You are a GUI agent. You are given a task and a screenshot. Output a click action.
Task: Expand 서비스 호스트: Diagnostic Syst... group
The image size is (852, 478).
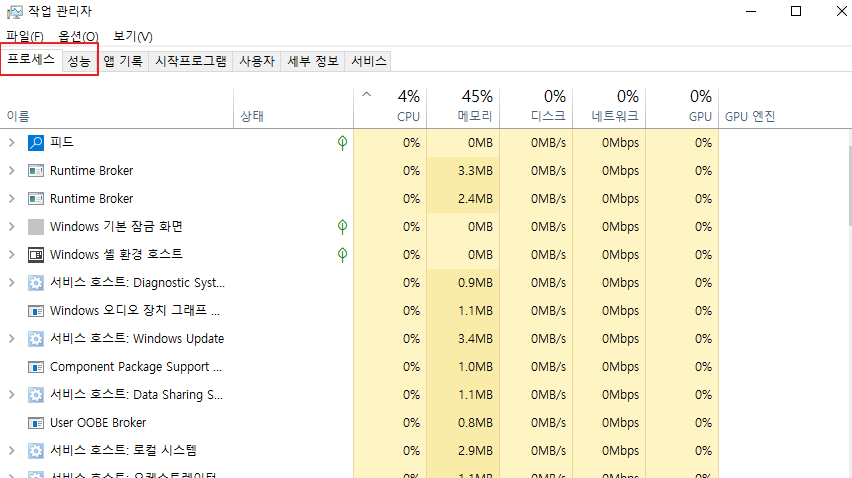pos(11,283)
